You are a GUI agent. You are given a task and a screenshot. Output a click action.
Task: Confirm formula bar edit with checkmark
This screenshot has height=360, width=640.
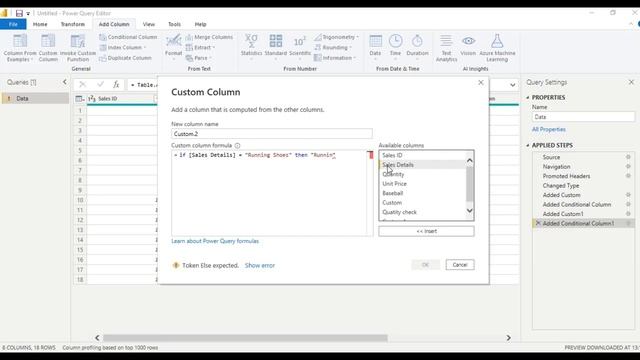tap(100, 84)
